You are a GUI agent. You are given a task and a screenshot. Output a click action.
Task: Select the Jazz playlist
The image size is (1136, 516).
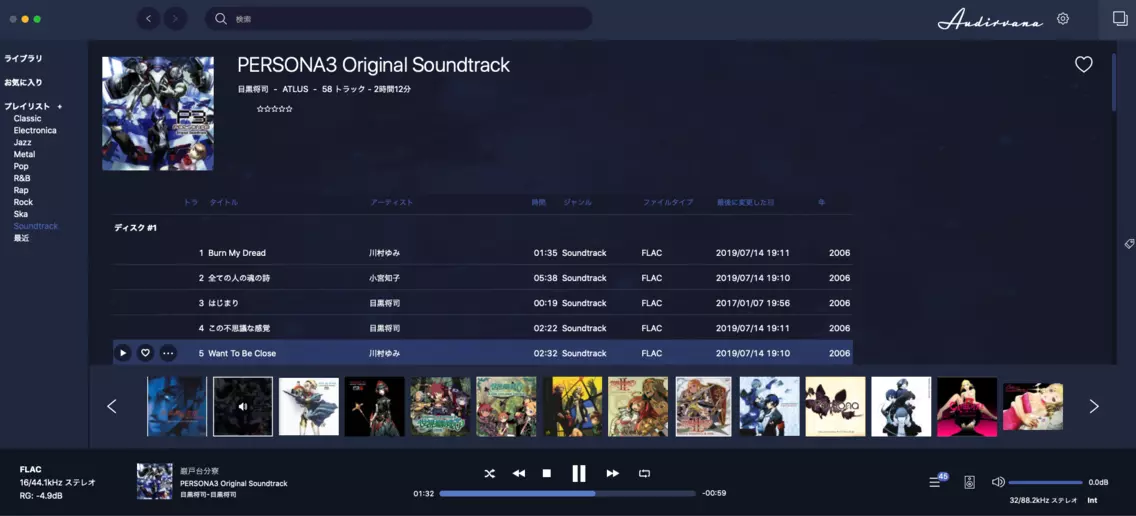point(22,143)
